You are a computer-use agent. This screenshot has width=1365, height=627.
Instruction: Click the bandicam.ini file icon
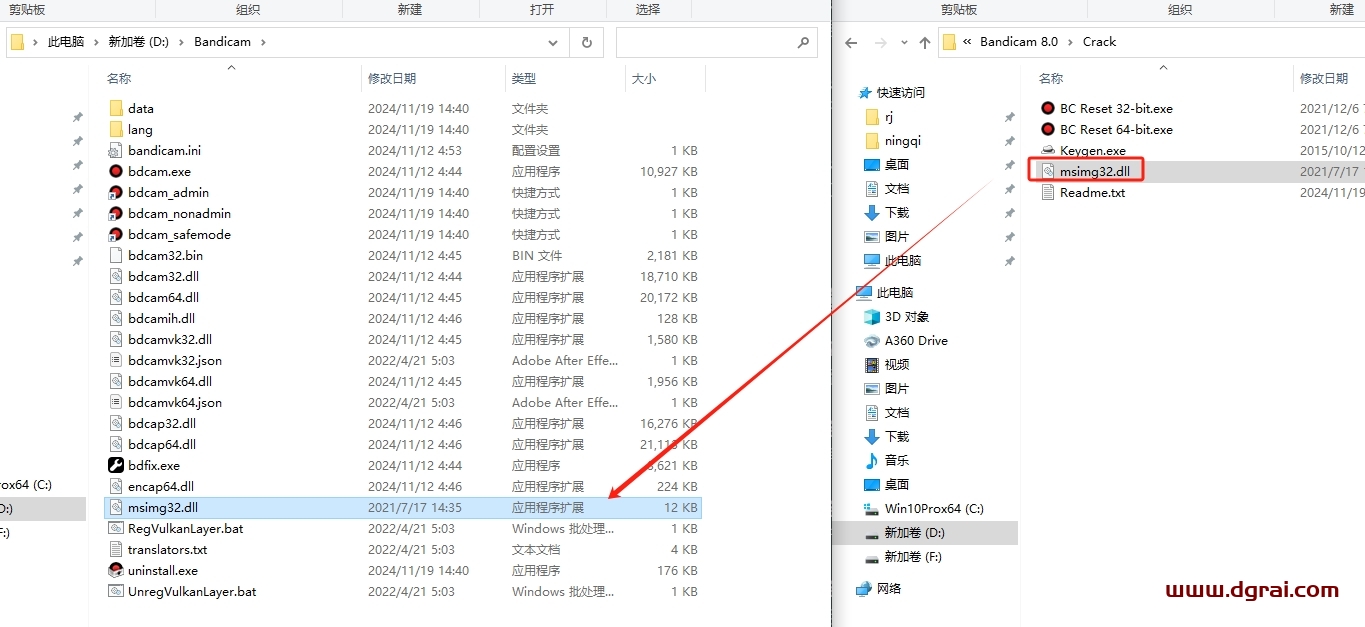pyautogui.click(x=115, y=150)
